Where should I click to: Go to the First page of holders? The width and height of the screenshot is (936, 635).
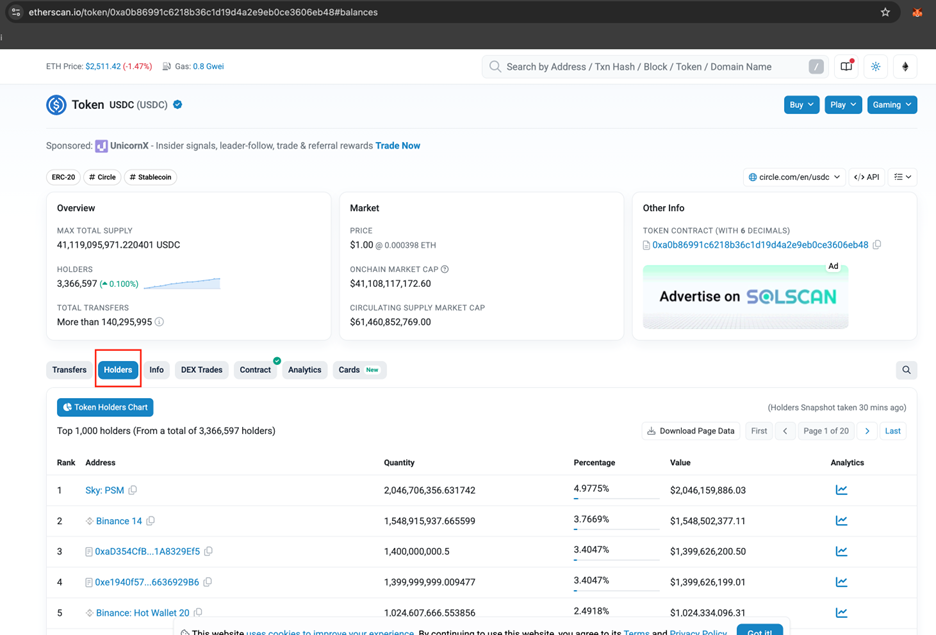coord(759,431)
